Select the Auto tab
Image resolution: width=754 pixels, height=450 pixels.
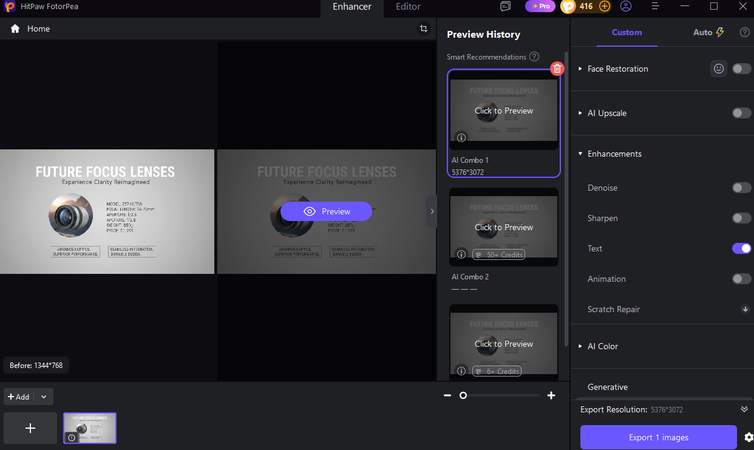(708, 32)
